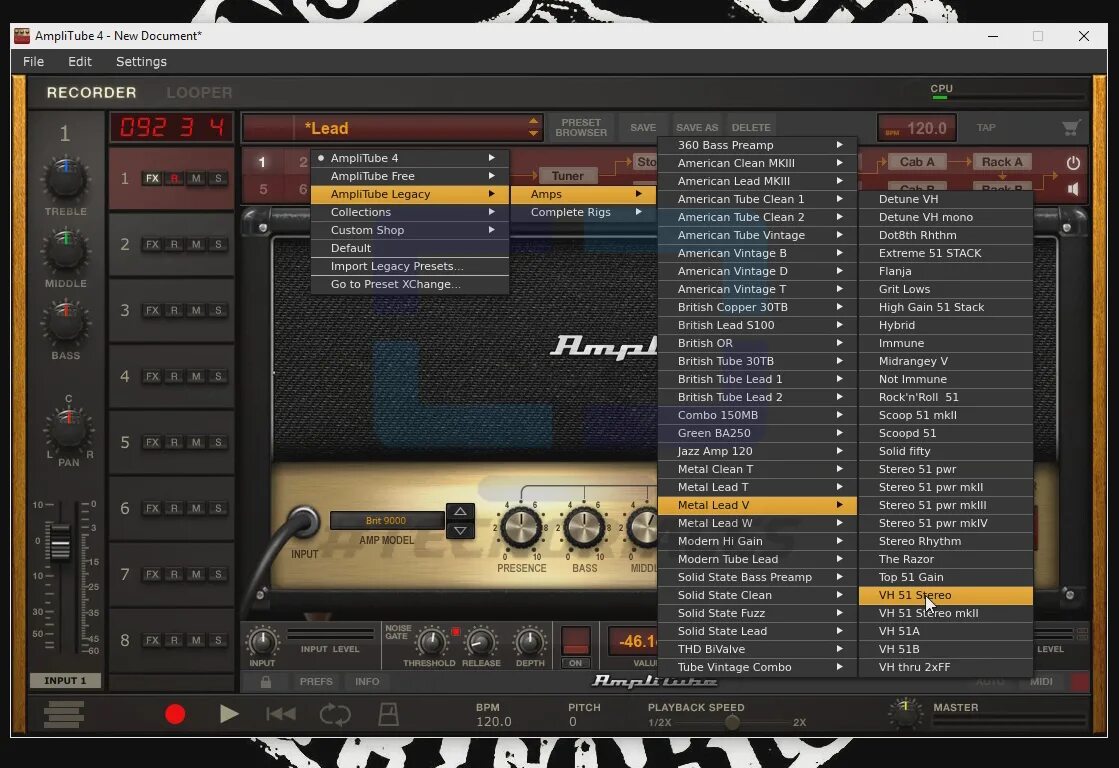Image resolution: width=1119 pixels, height=768 pixels.
Task: Expand the THD BiValve submenu
Action: 757,649
